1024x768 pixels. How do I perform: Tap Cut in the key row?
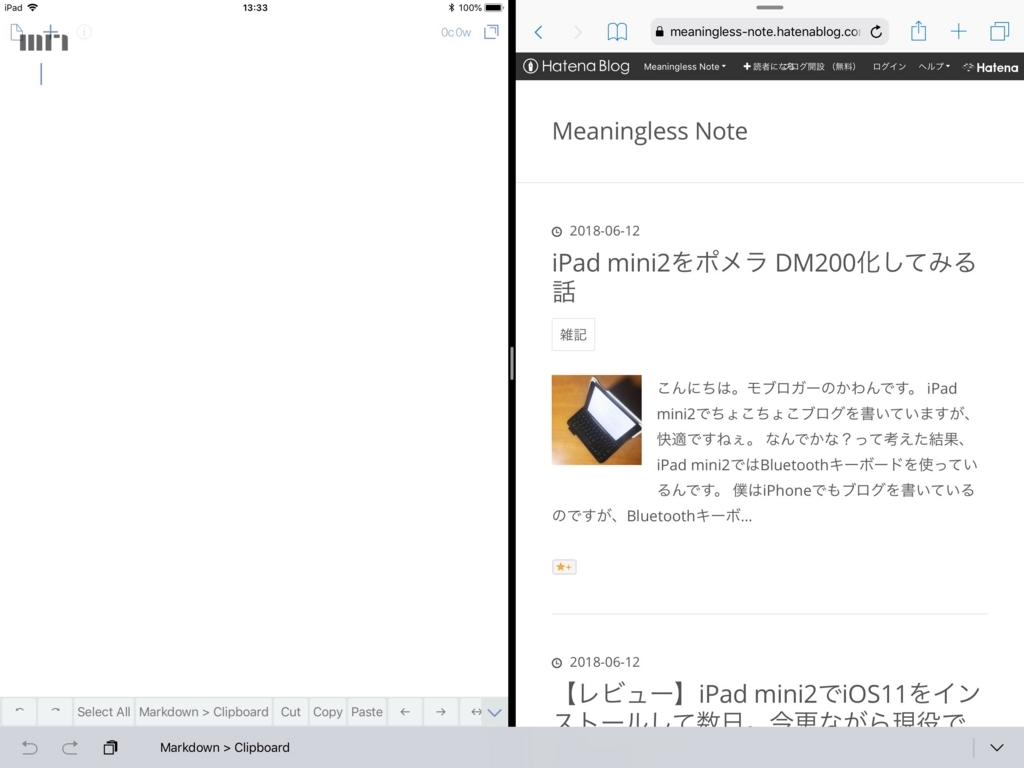(291, 712)
